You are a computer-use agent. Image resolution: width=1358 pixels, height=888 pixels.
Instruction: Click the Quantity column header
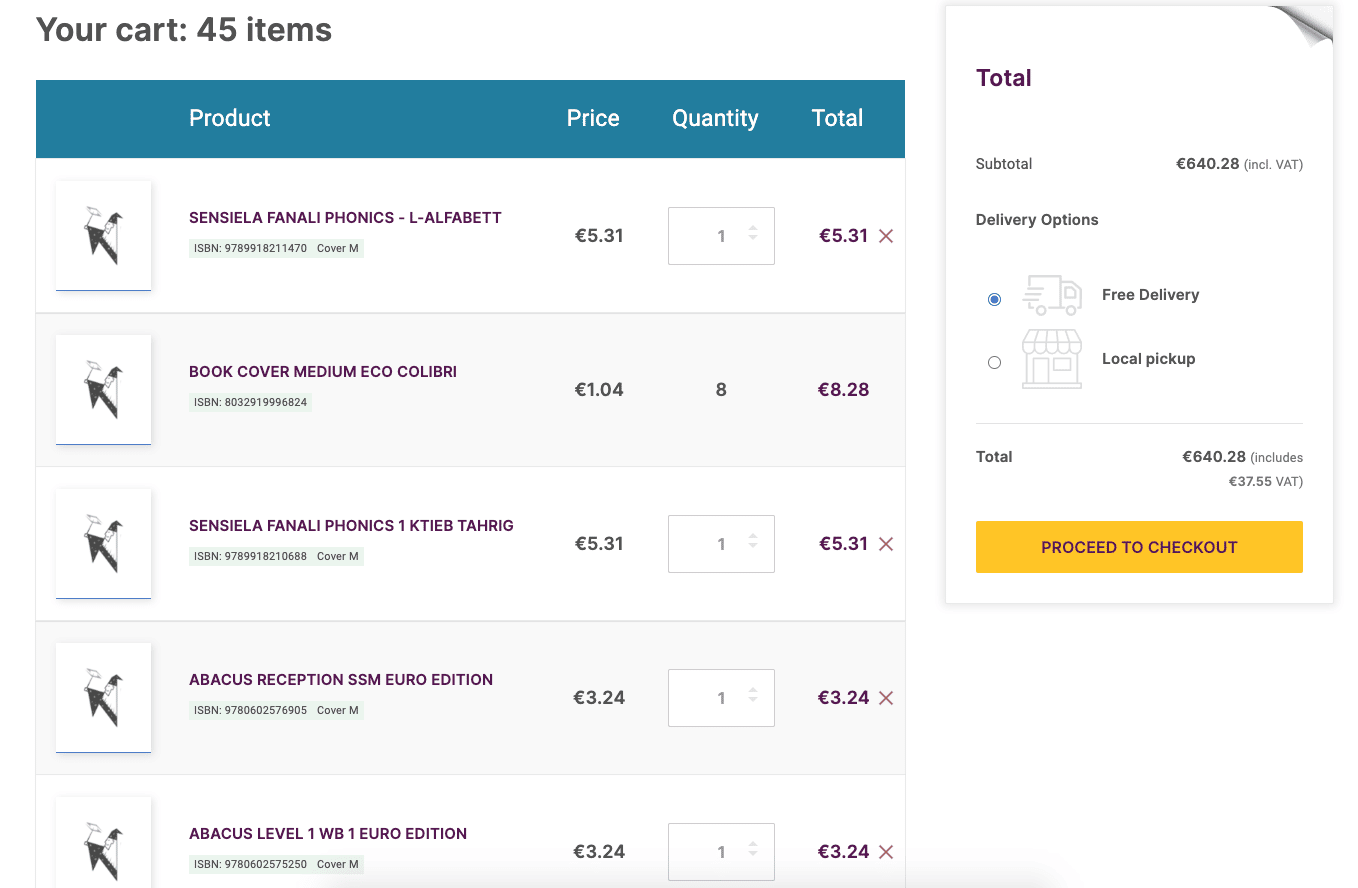coord(715,118)
